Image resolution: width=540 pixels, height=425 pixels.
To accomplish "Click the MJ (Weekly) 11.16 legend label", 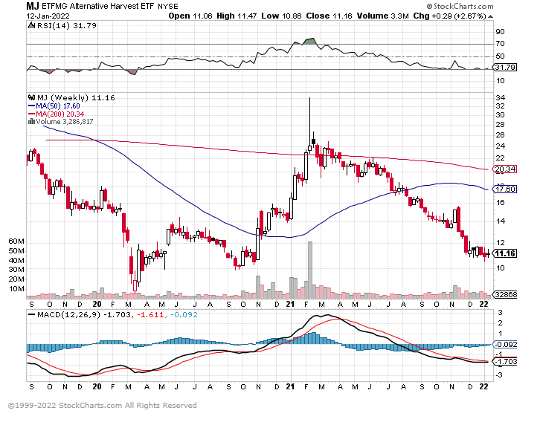I will (x=76, y=98).
